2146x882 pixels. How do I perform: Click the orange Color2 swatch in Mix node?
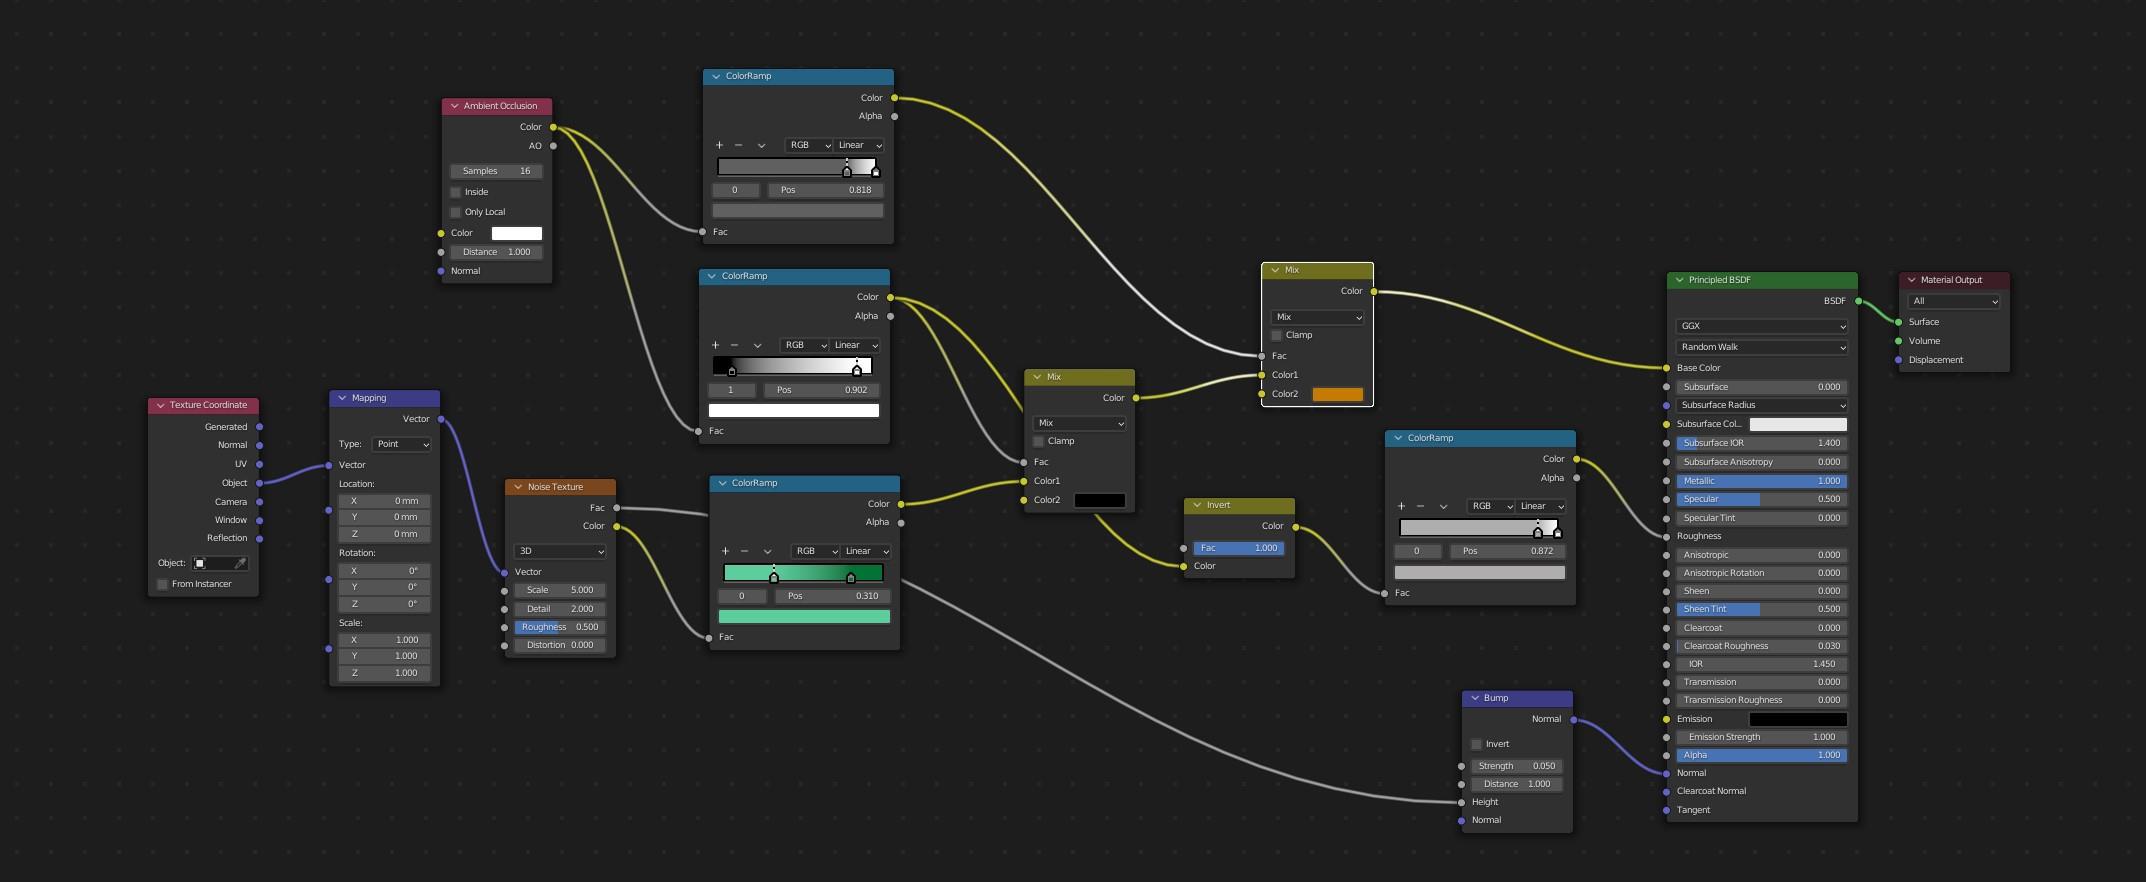1337,394
